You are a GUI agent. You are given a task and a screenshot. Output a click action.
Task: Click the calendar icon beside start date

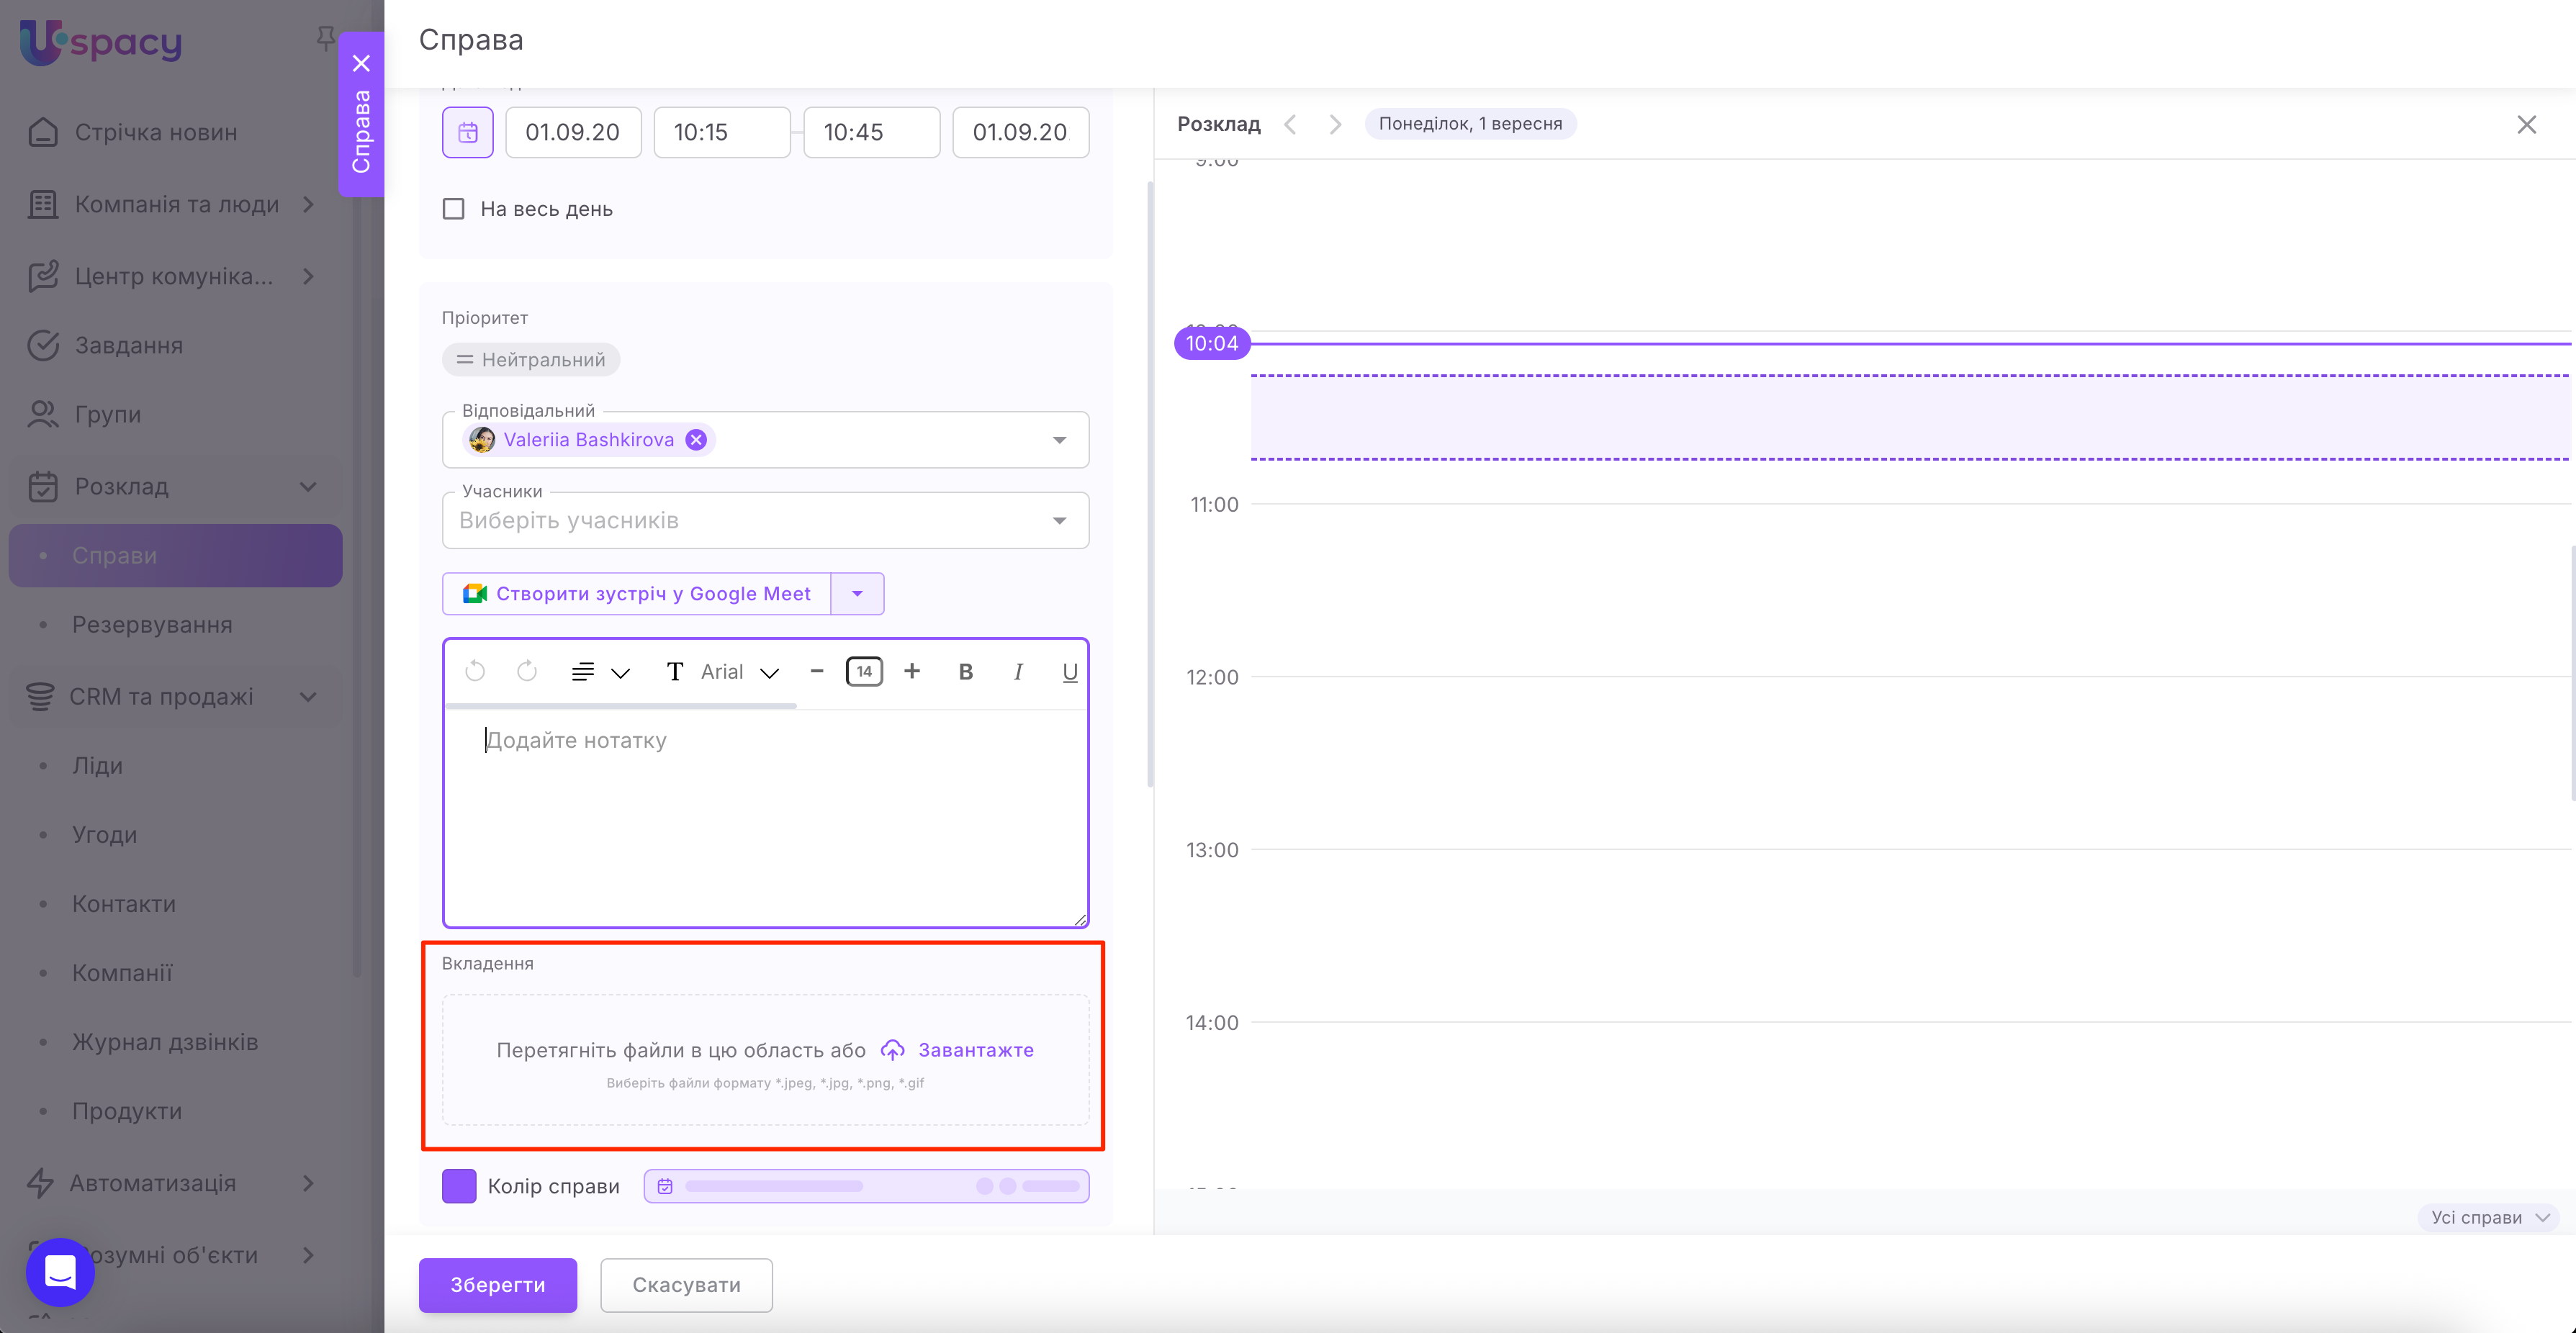tap(467, 132)
